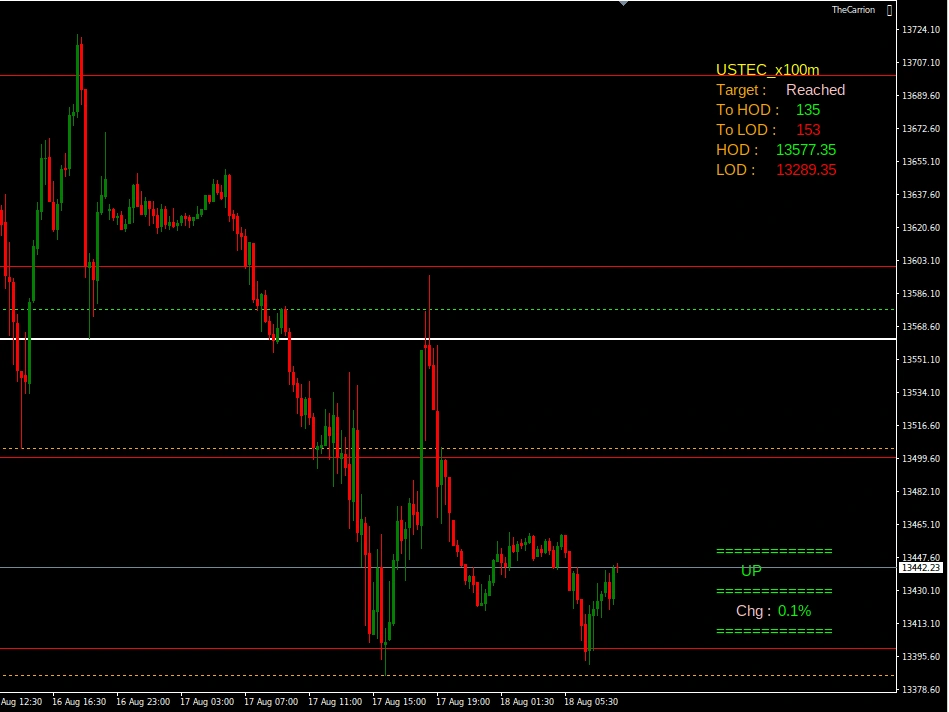Click the chart shift triangle marker
The width and height of the screenshot is (949, 712).
coord(623,3)
